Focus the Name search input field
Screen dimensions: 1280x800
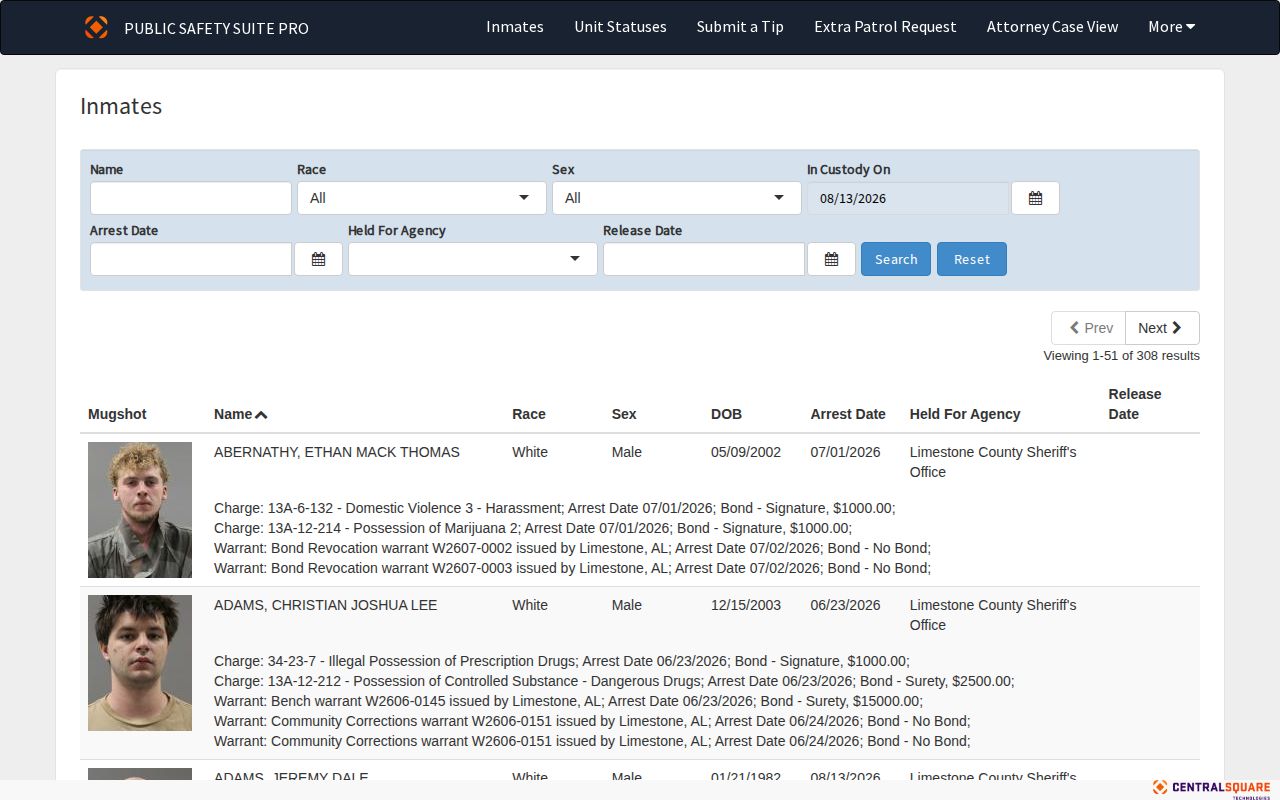pyautogui.click(x=191, y=198)
